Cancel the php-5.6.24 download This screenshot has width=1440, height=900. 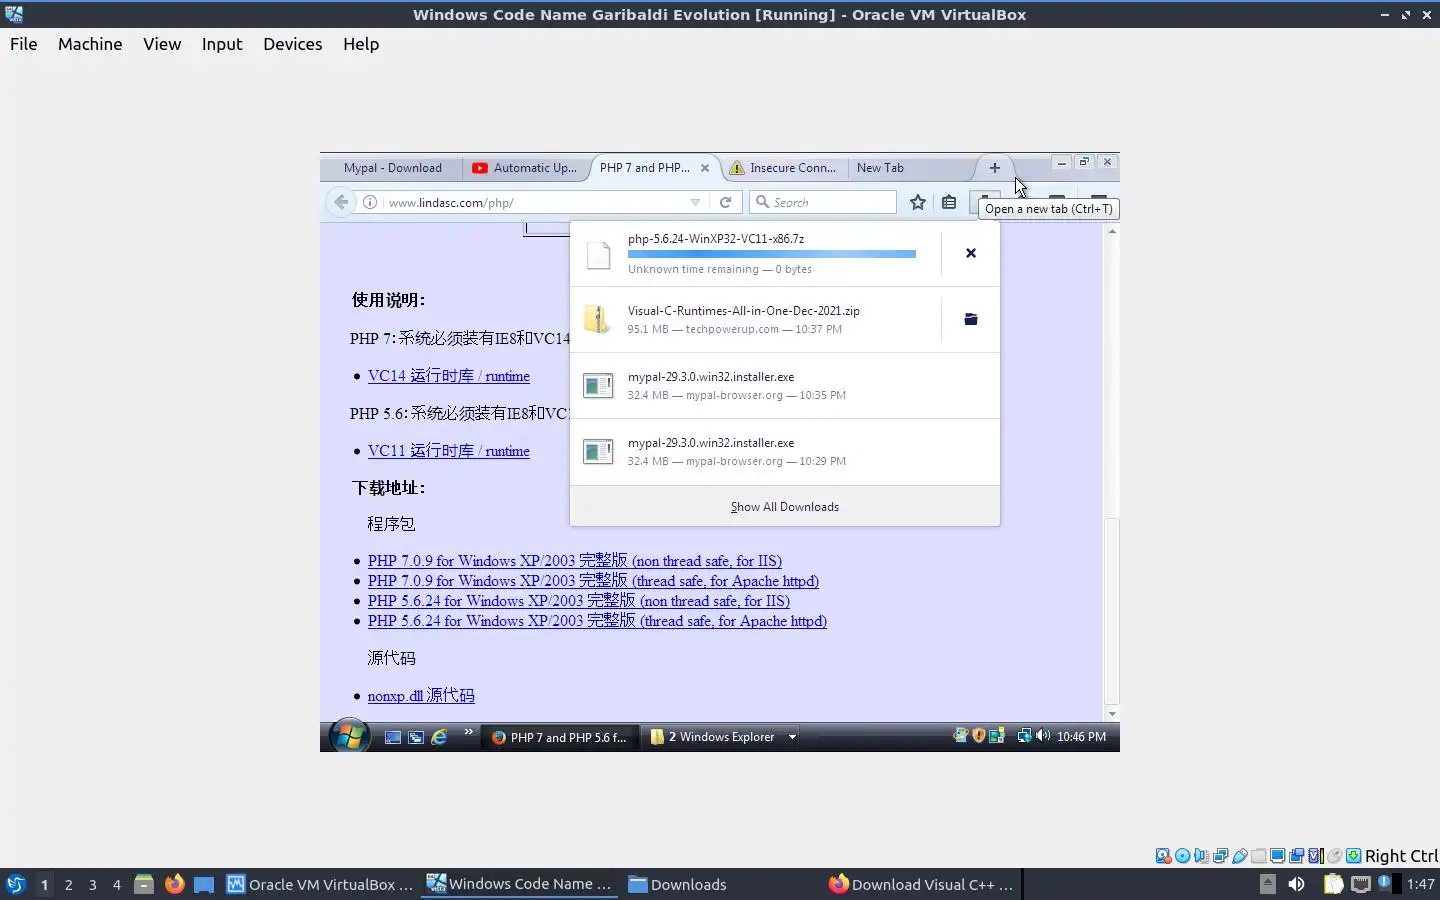point(970,253)
